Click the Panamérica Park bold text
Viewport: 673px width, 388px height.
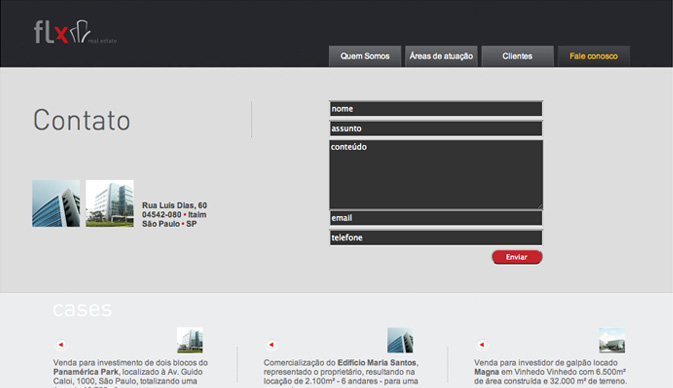(85, 372)
